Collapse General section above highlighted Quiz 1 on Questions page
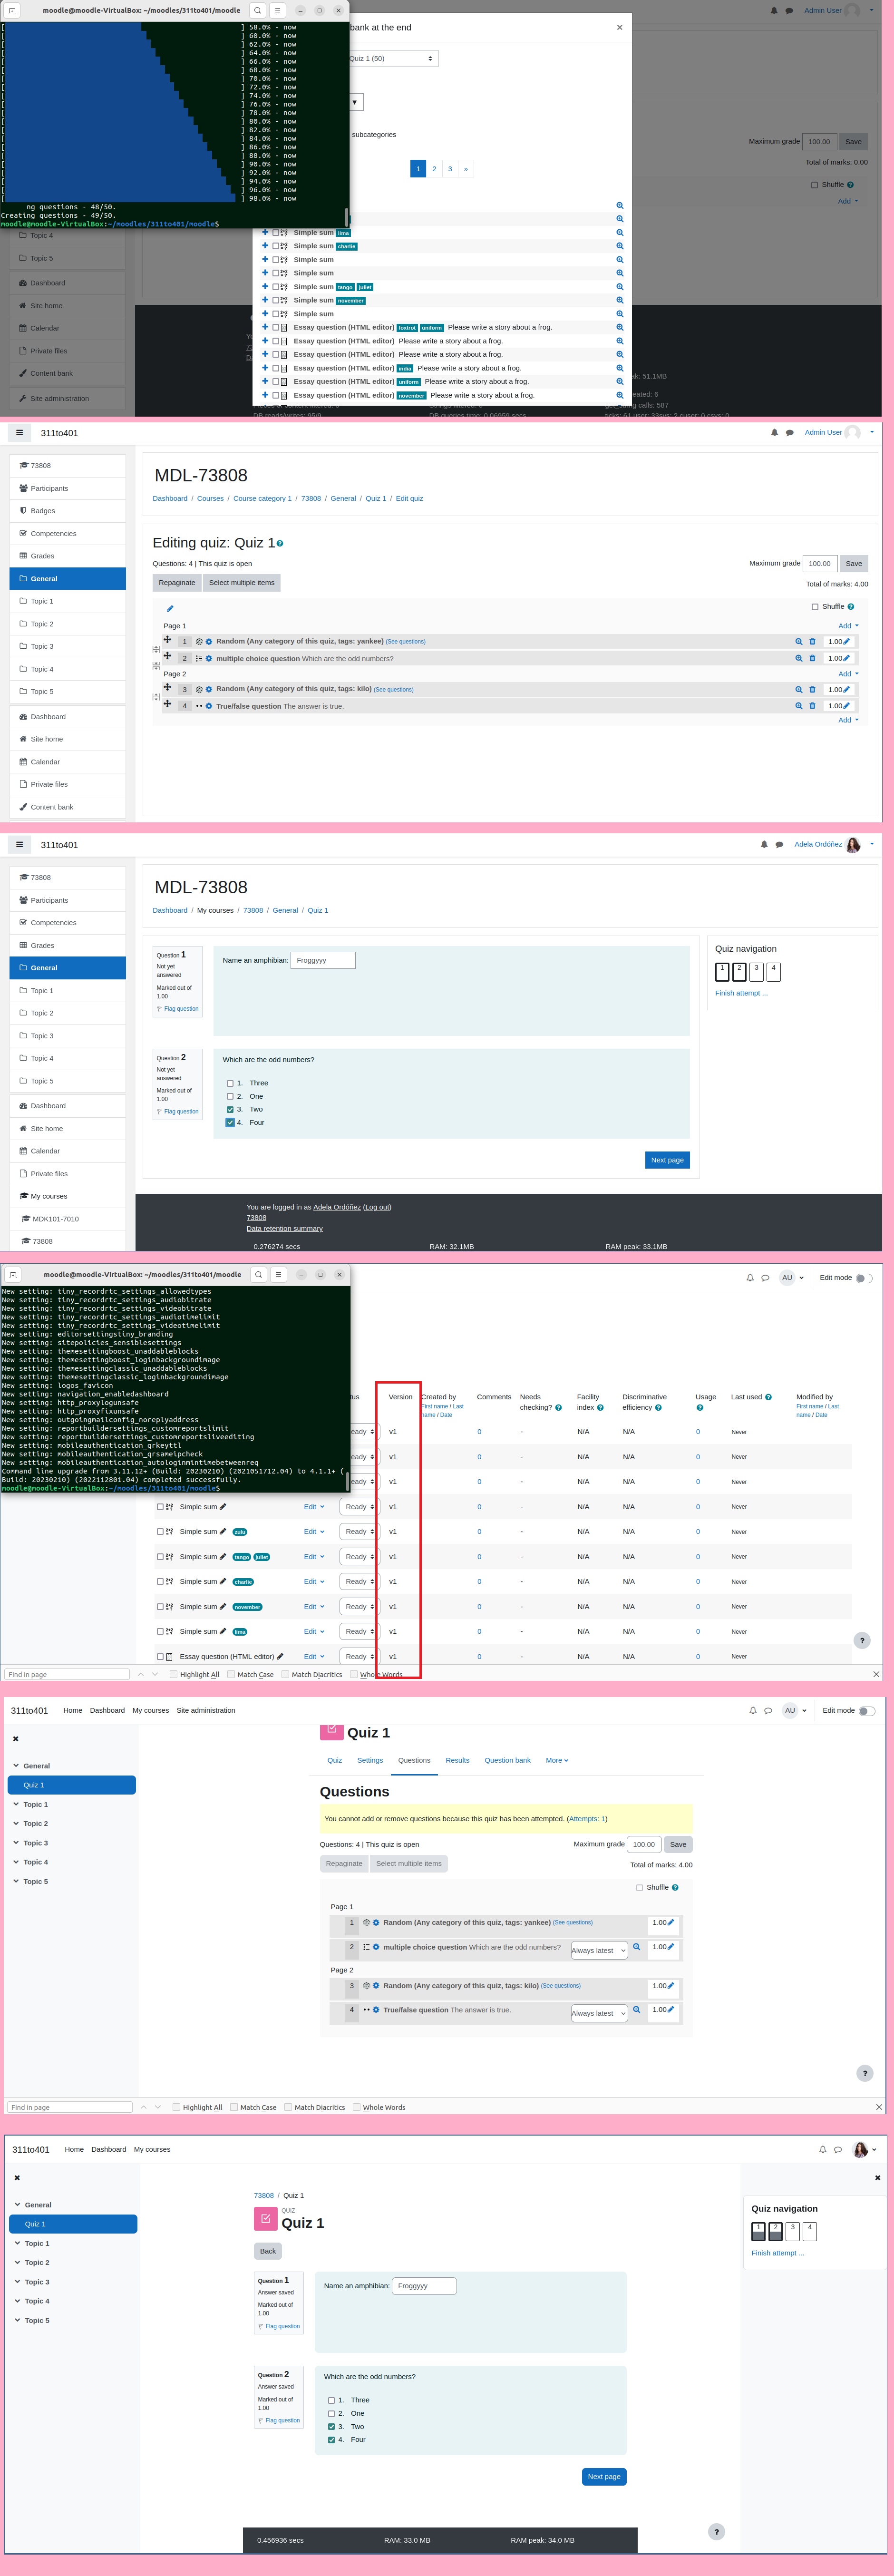 click(x=16, y=1766)
